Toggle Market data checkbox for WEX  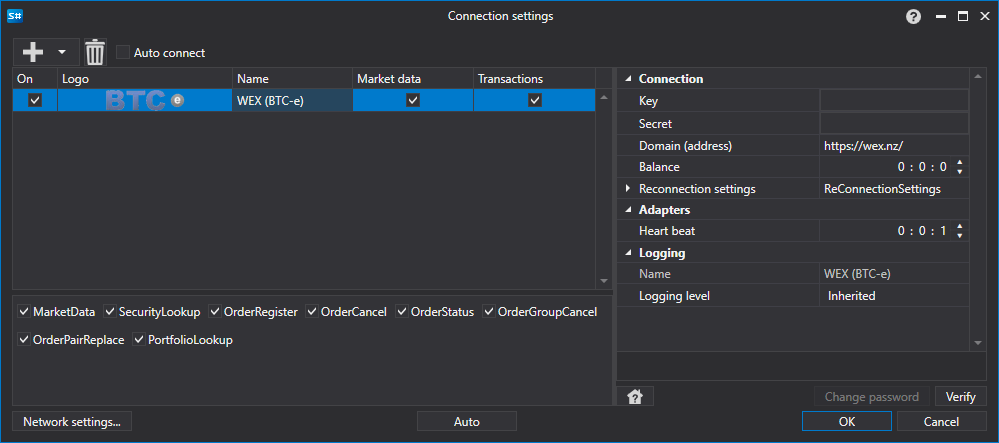(x=413, y=100)
